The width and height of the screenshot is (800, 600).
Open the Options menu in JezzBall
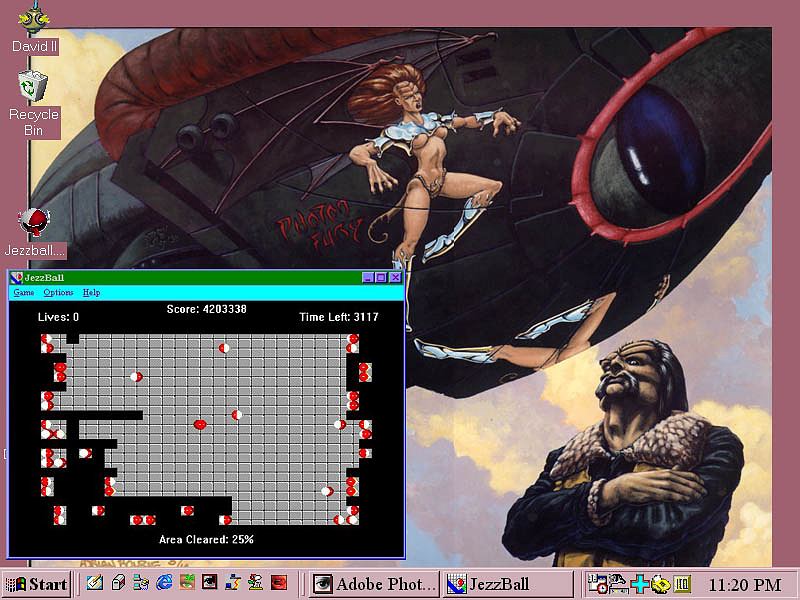click(x=58, y=292)
